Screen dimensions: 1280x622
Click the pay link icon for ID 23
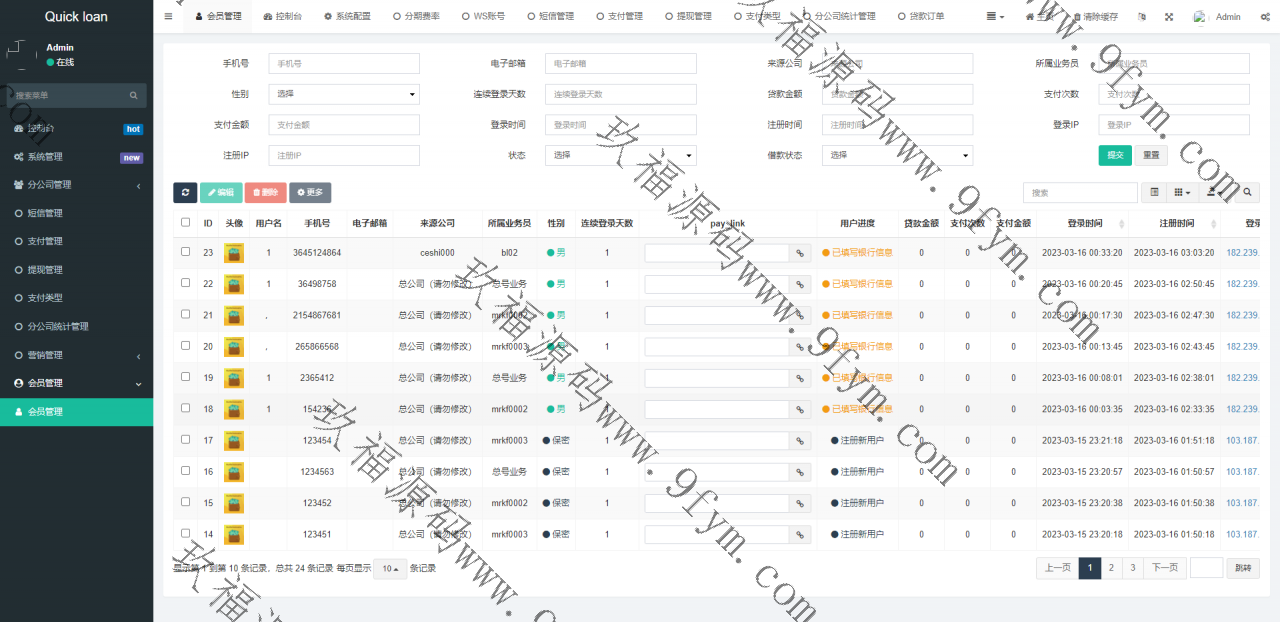point(800,253)
